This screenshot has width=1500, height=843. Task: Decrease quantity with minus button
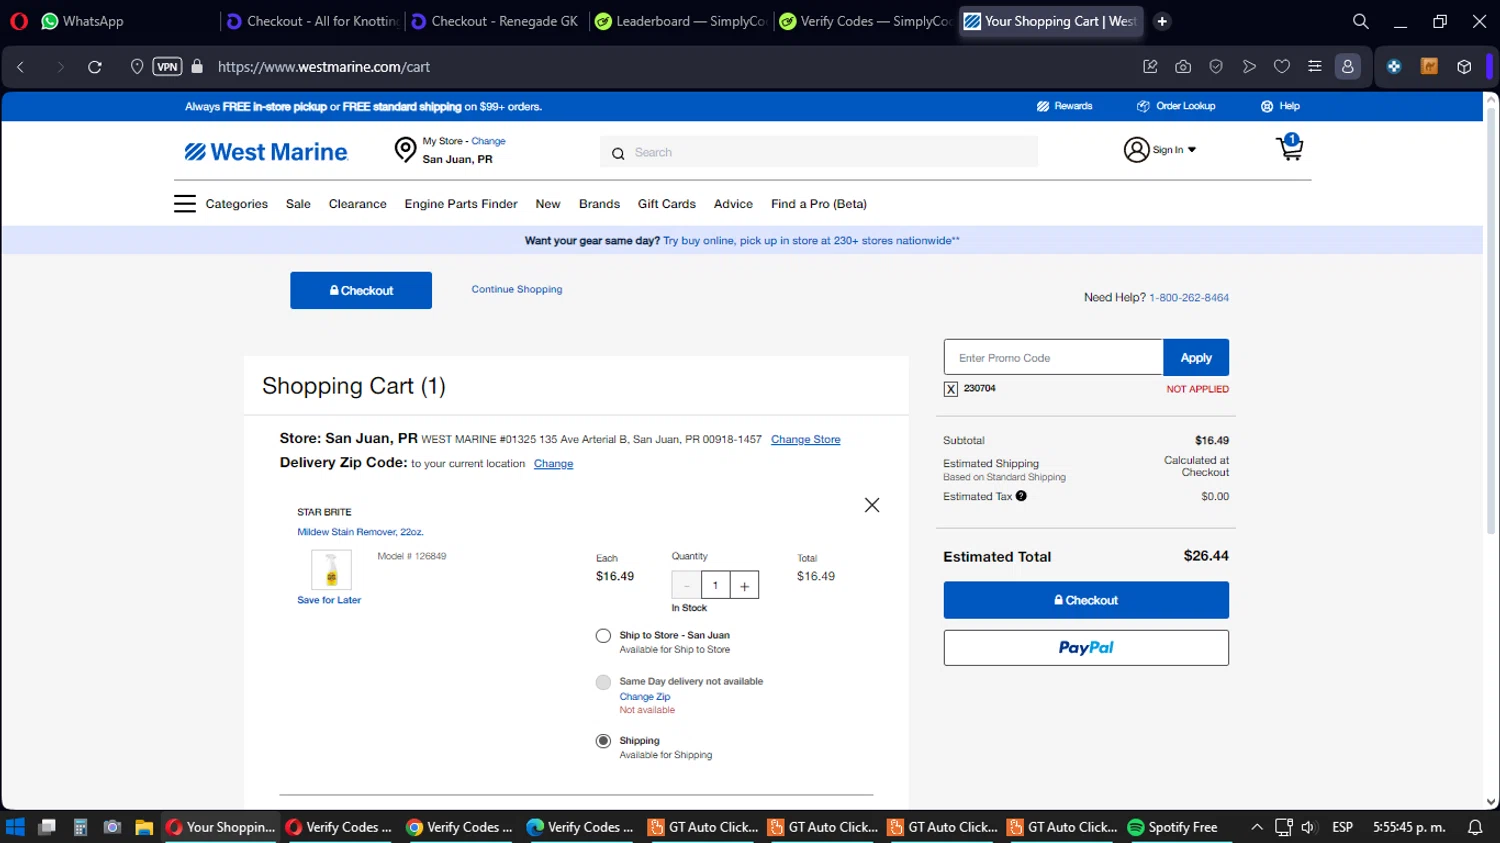tap(687, 586)
